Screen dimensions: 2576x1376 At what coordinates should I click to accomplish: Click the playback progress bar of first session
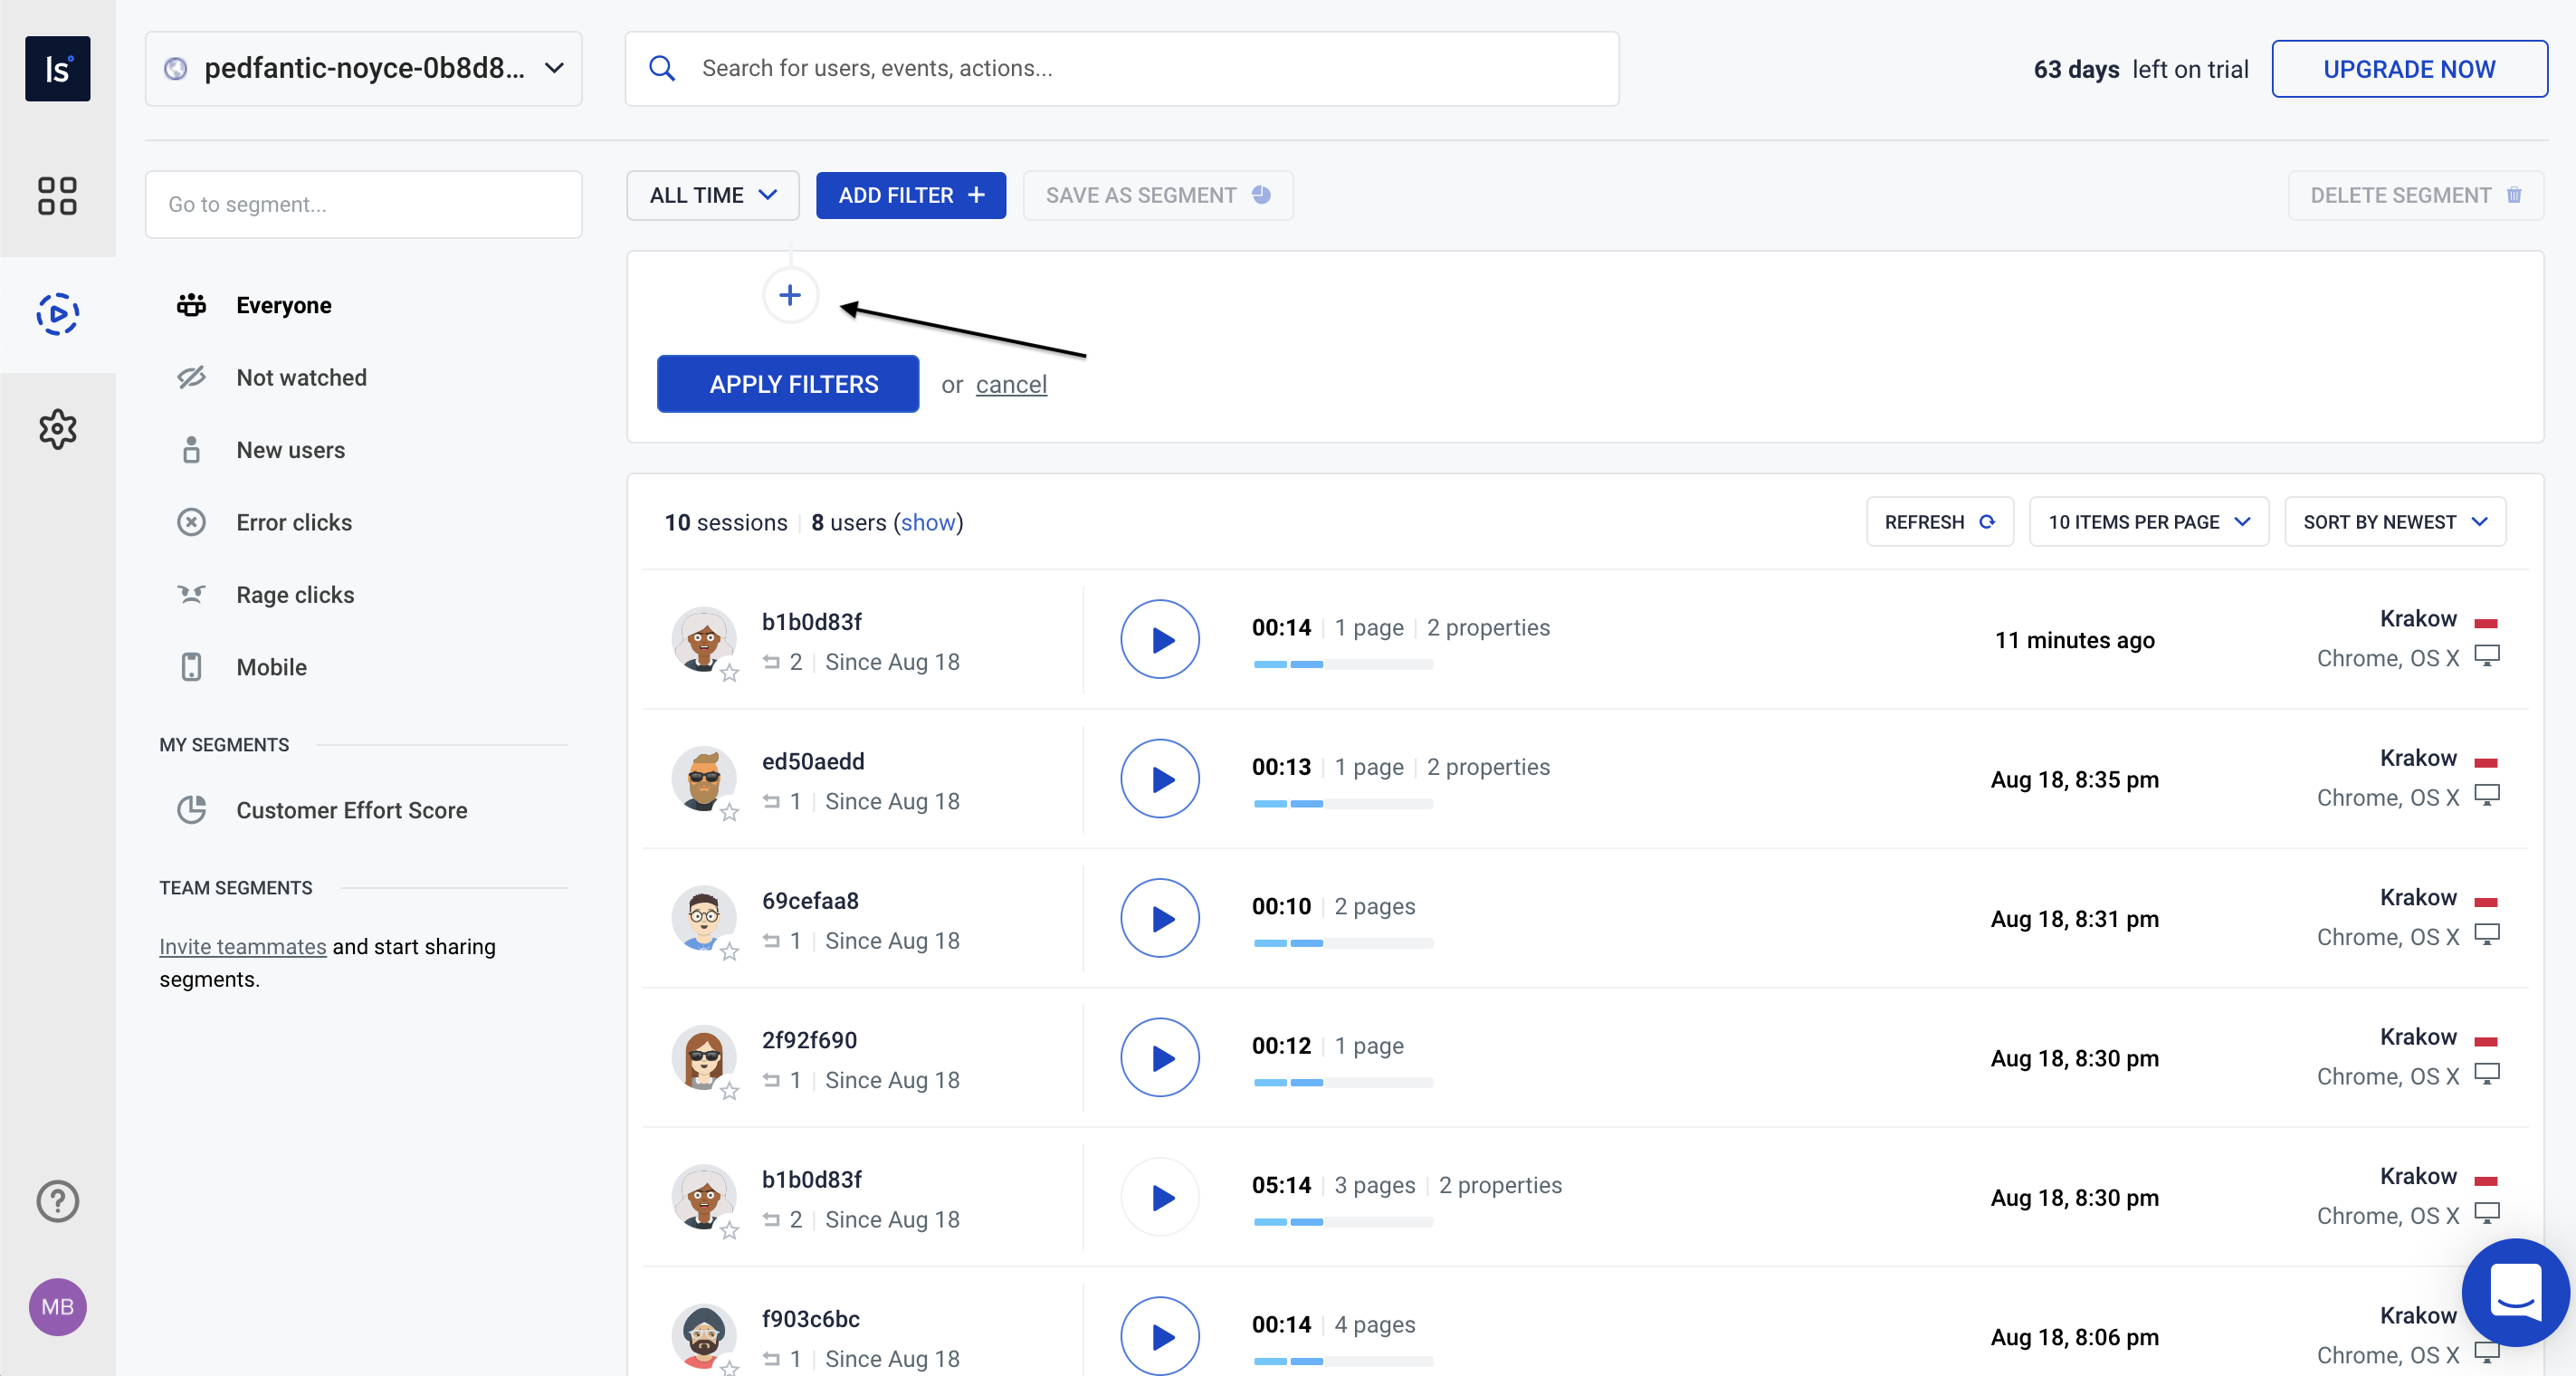pos(1342,664)
